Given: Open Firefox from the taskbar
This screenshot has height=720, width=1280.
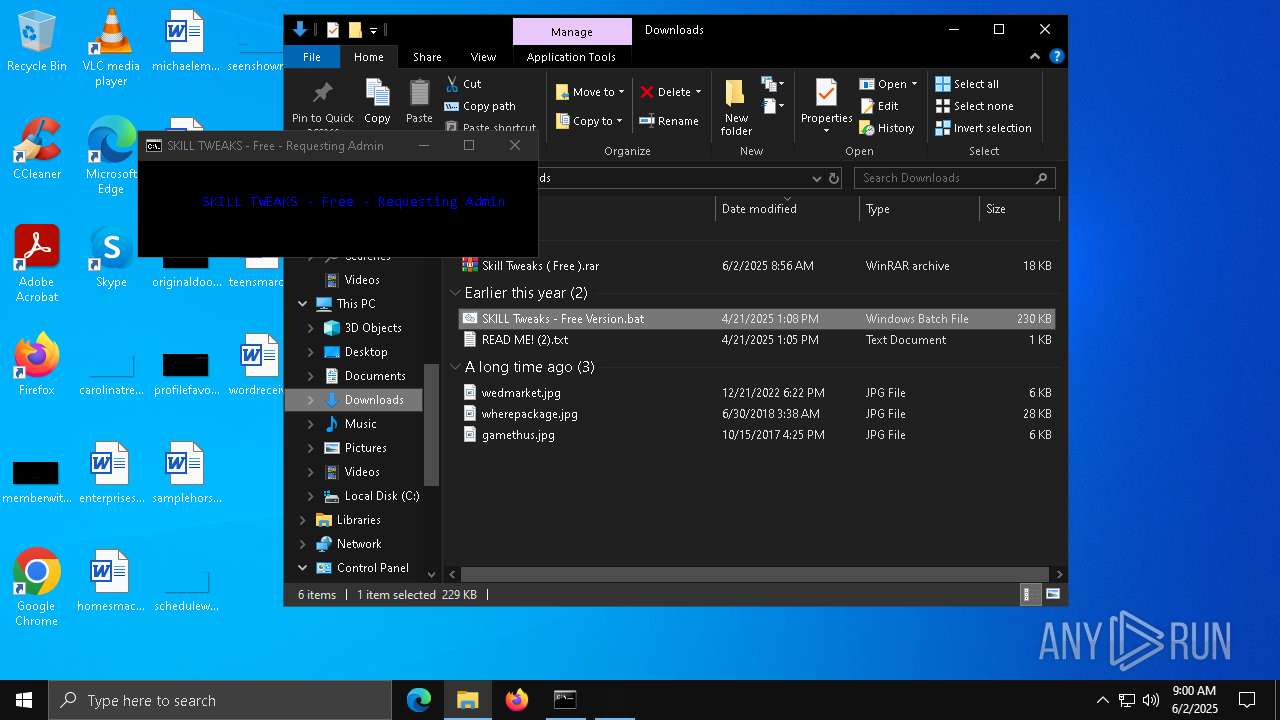Looking at the screenshot, I should [x=516, y=700].
